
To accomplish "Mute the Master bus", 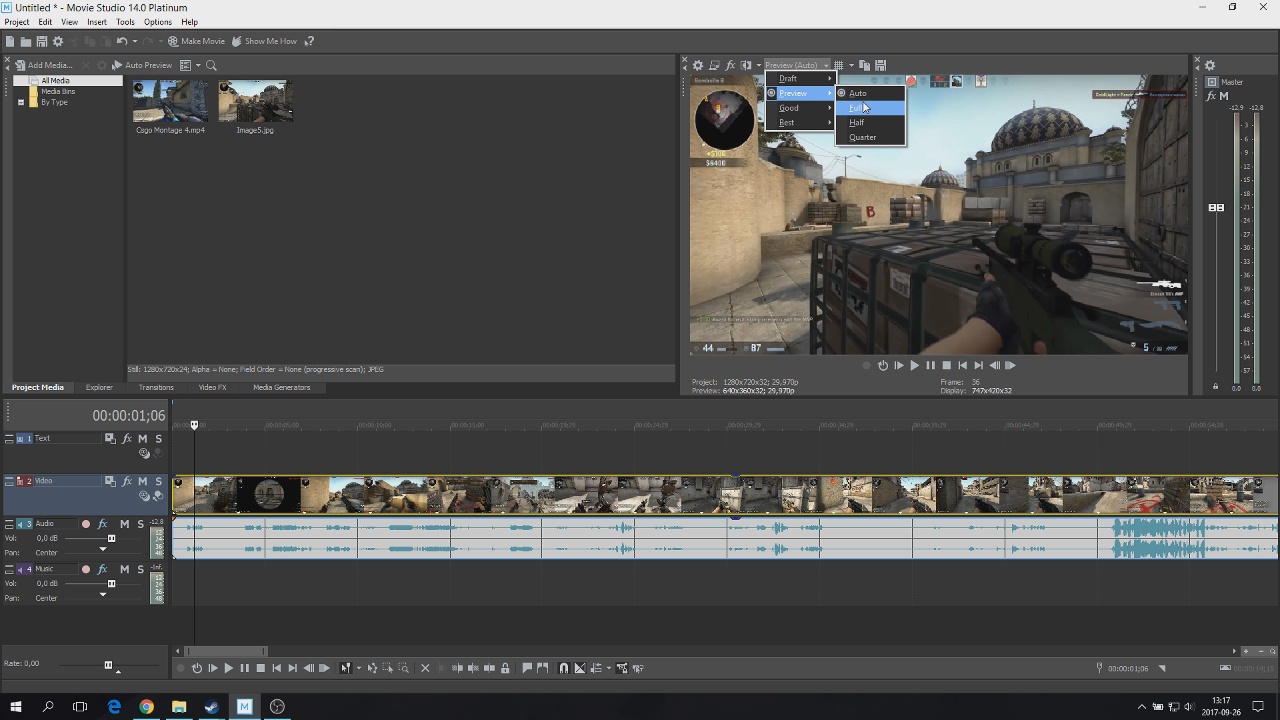I will (1224, 96).
